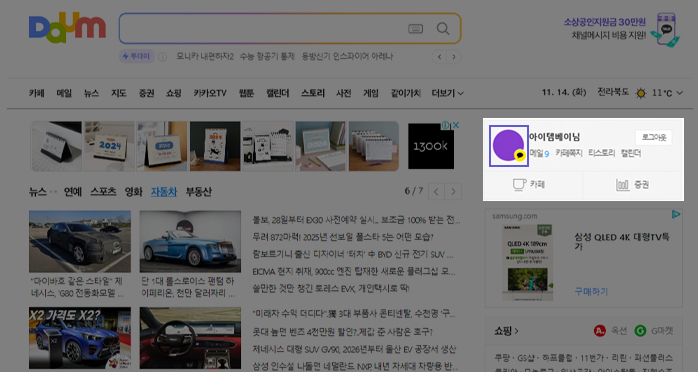Expand weather details chevron next to 11°C
Image resolution: width=698 pixels, height=372 pixels.
[680, 93]
